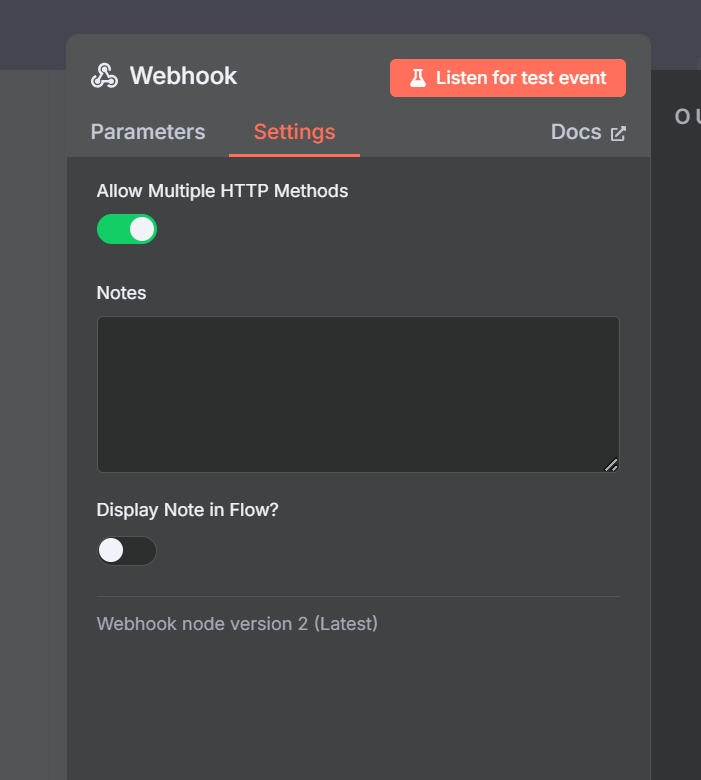Click the dark output pane at right
The width and height of the screenshot is (701, 780).
(676, 450)
